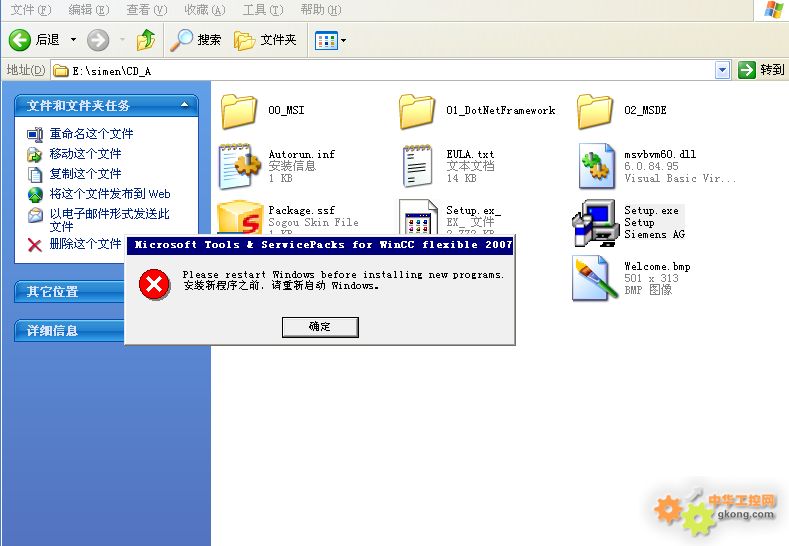Click the Welcome.bmp file name
Viewport: 789px width, 546px height.
click(657, 266)
